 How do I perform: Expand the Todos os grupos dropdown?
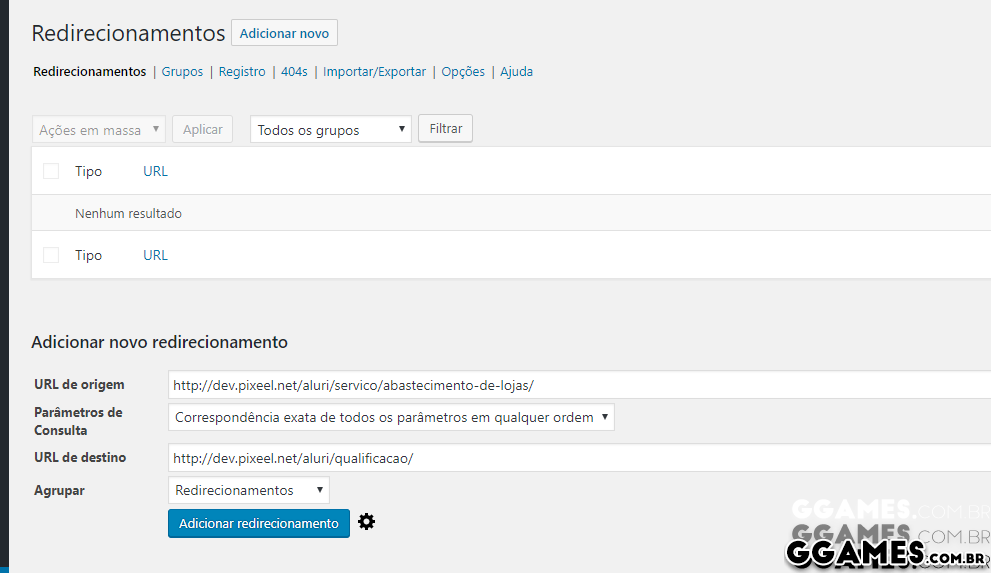coord(330,130)
